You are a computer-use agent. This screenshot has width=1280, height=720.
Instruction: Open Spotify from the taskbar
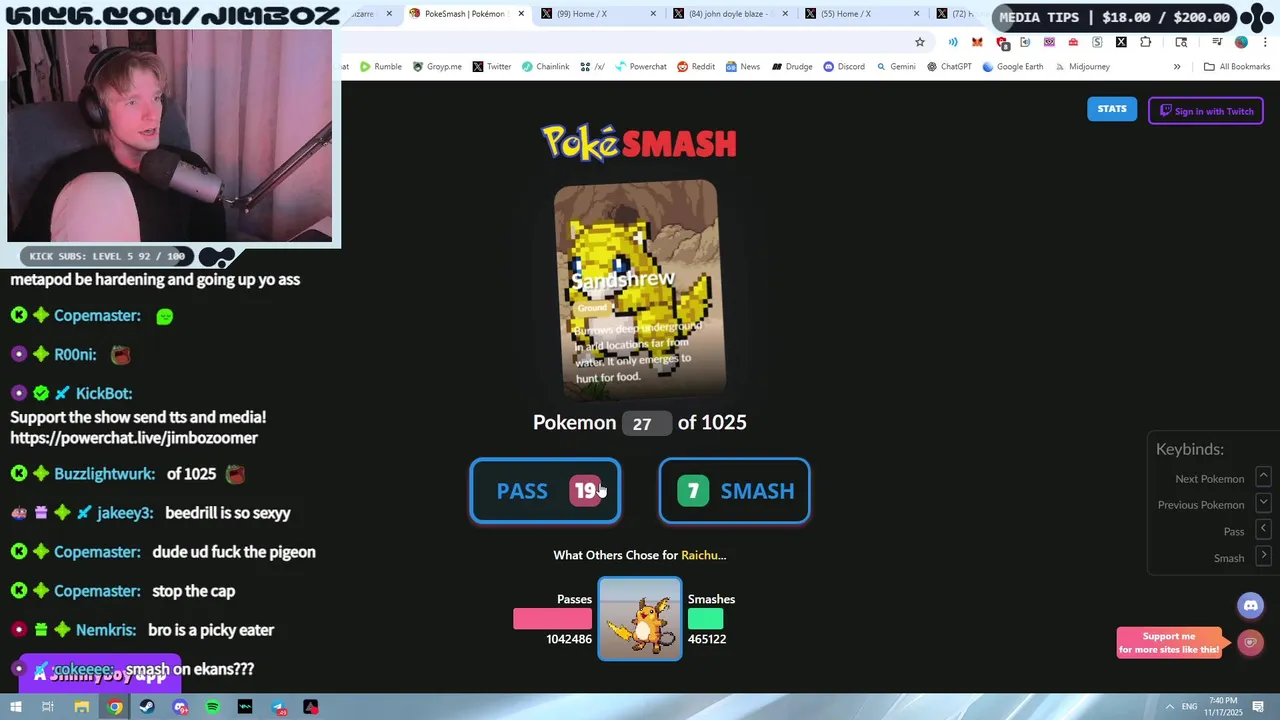(x=213, y=707)
